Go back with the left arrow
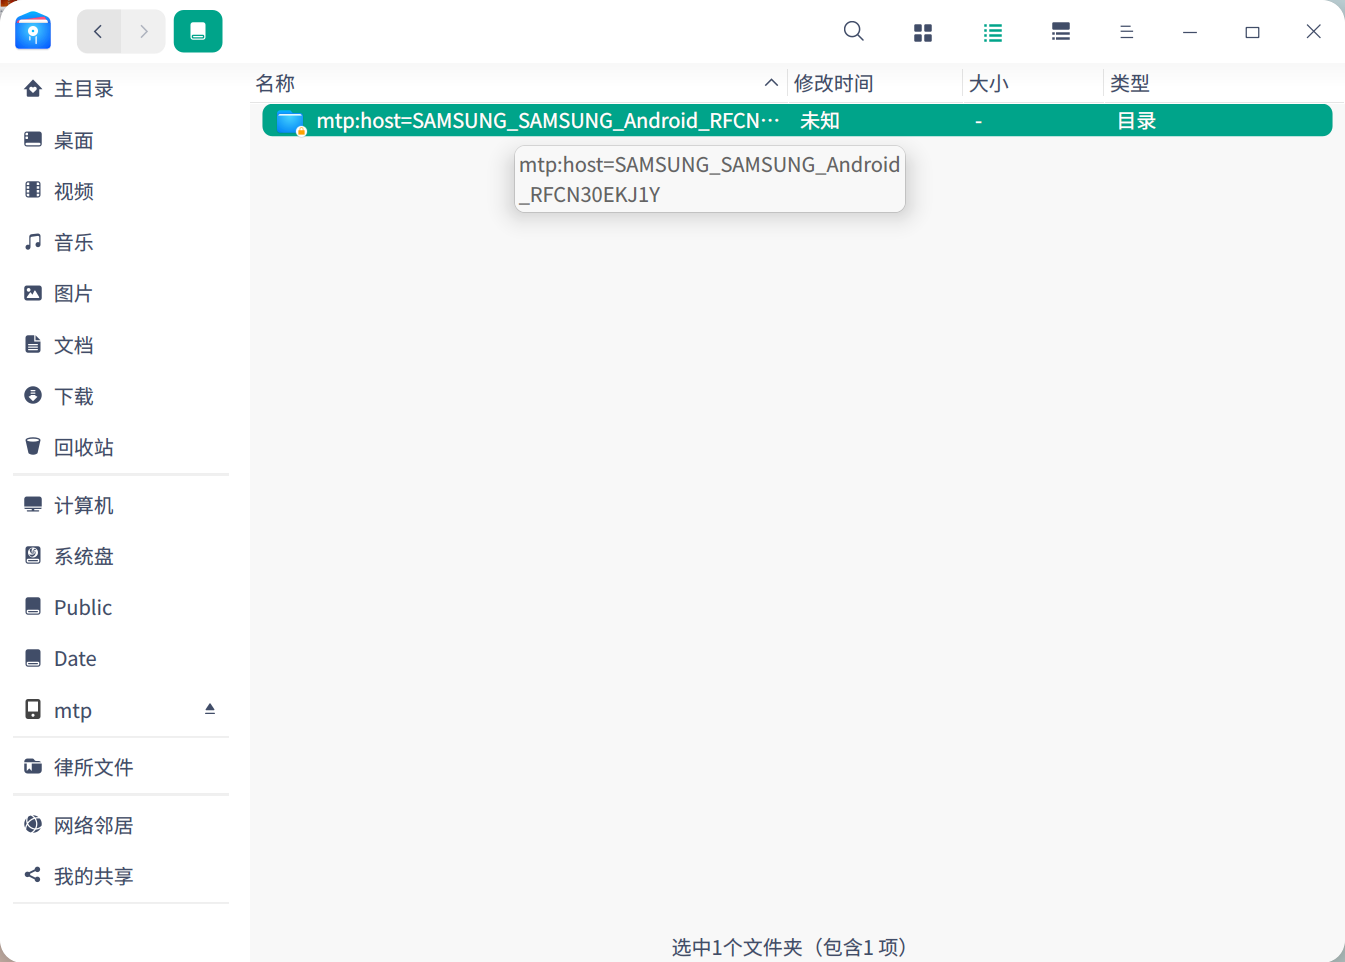 click(99, 32)
